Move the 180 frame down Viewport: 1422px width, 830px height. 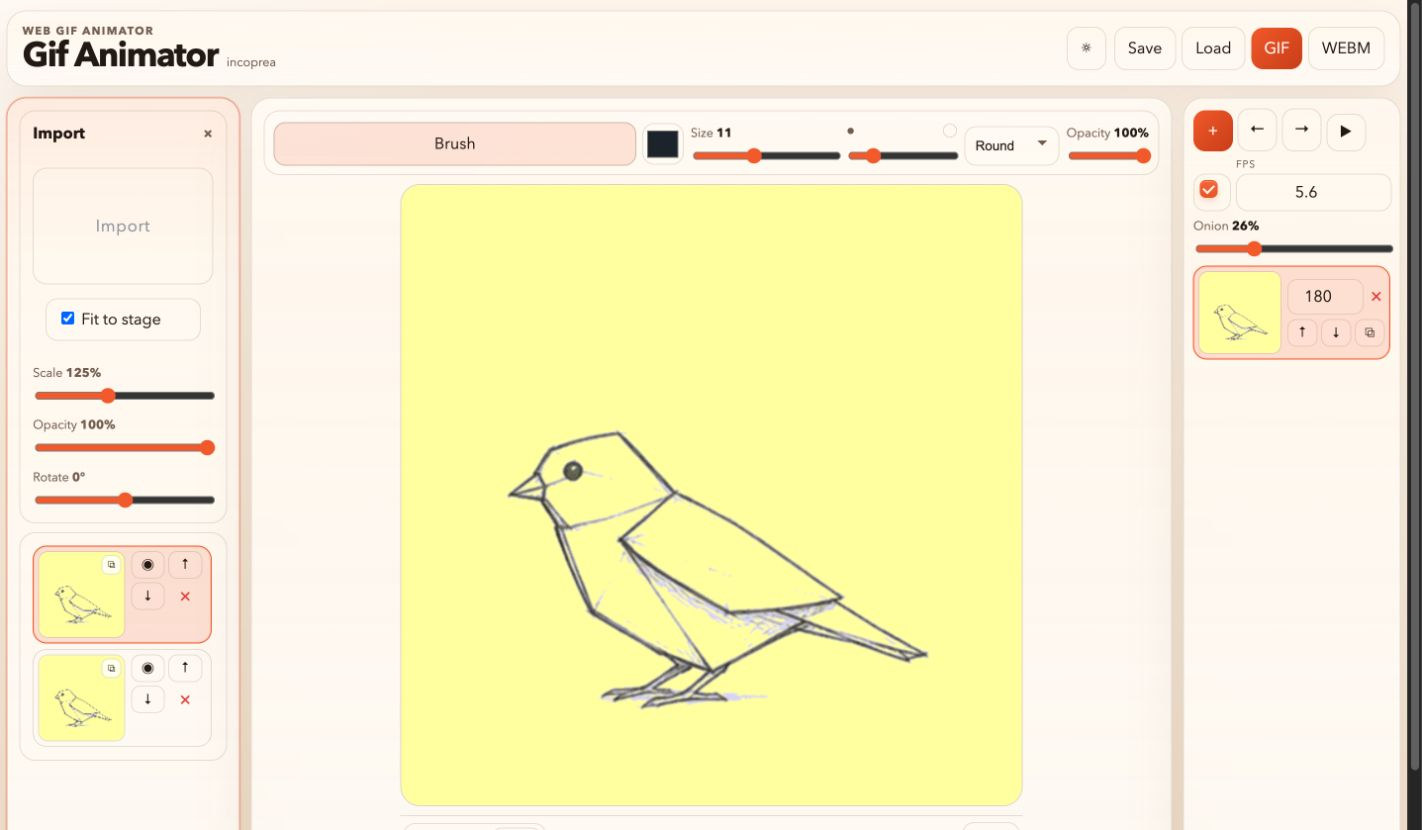tap(1336, 333)
